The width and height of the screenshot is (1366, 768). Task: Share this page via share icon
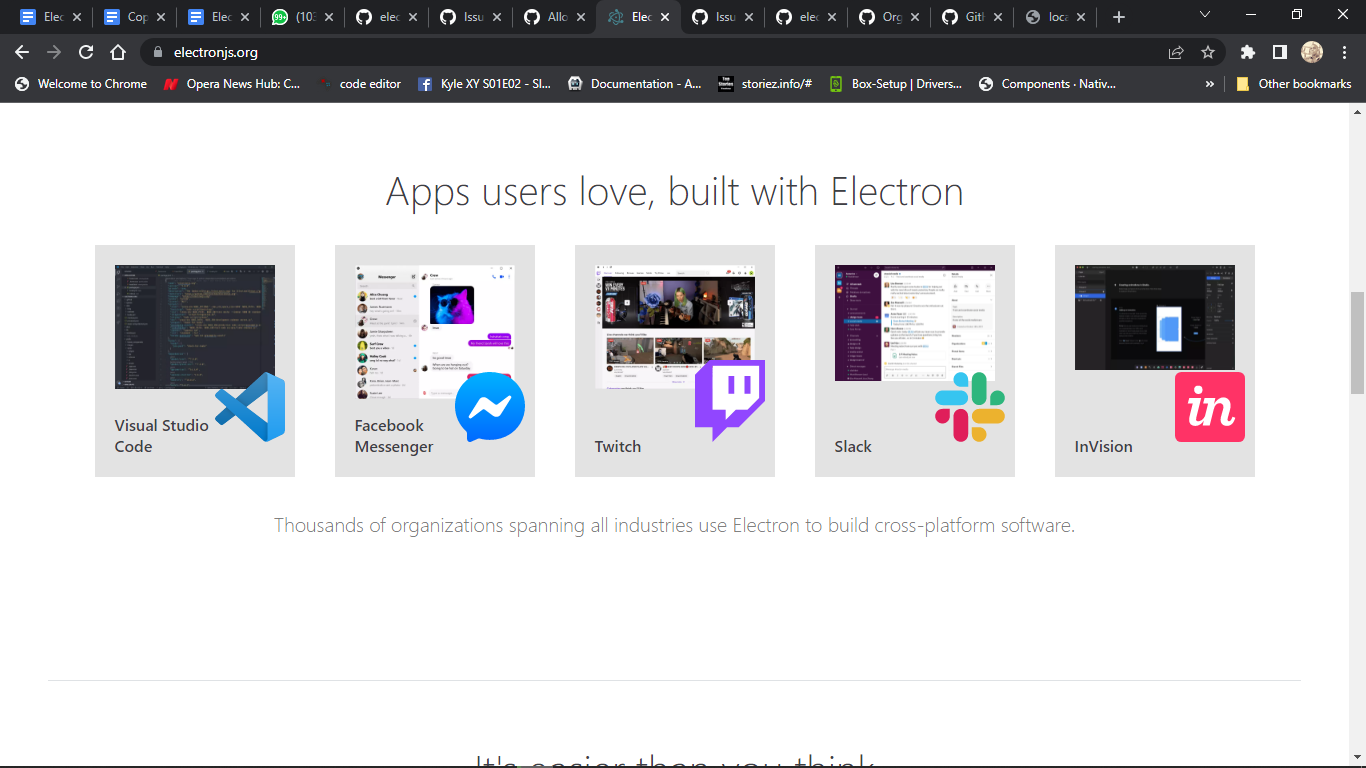pos(1176,52)
